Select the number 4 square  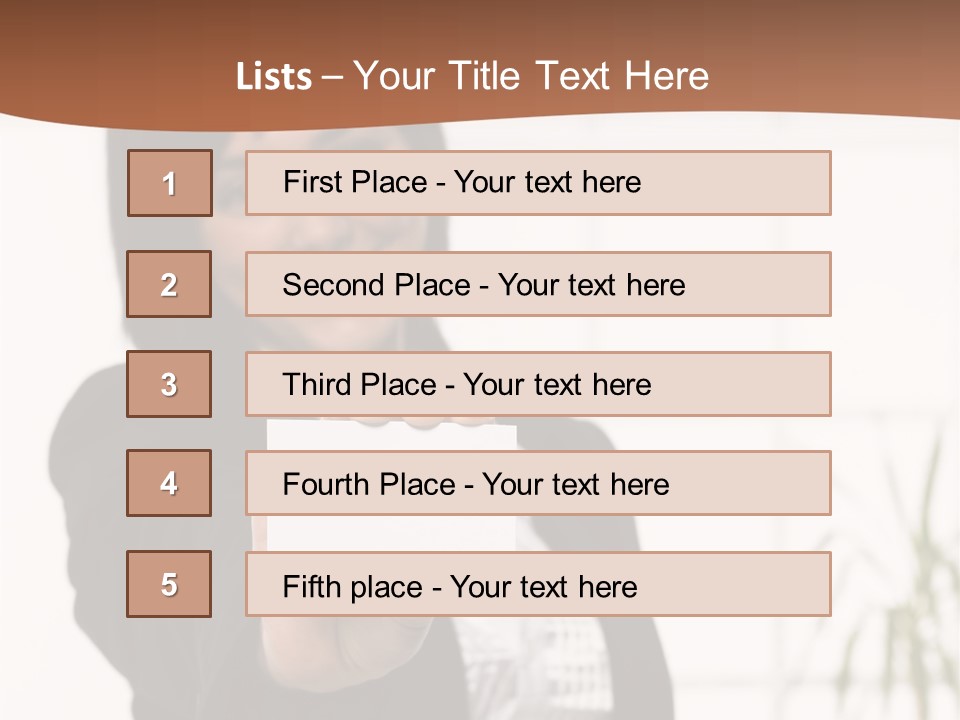click(169, 483)
